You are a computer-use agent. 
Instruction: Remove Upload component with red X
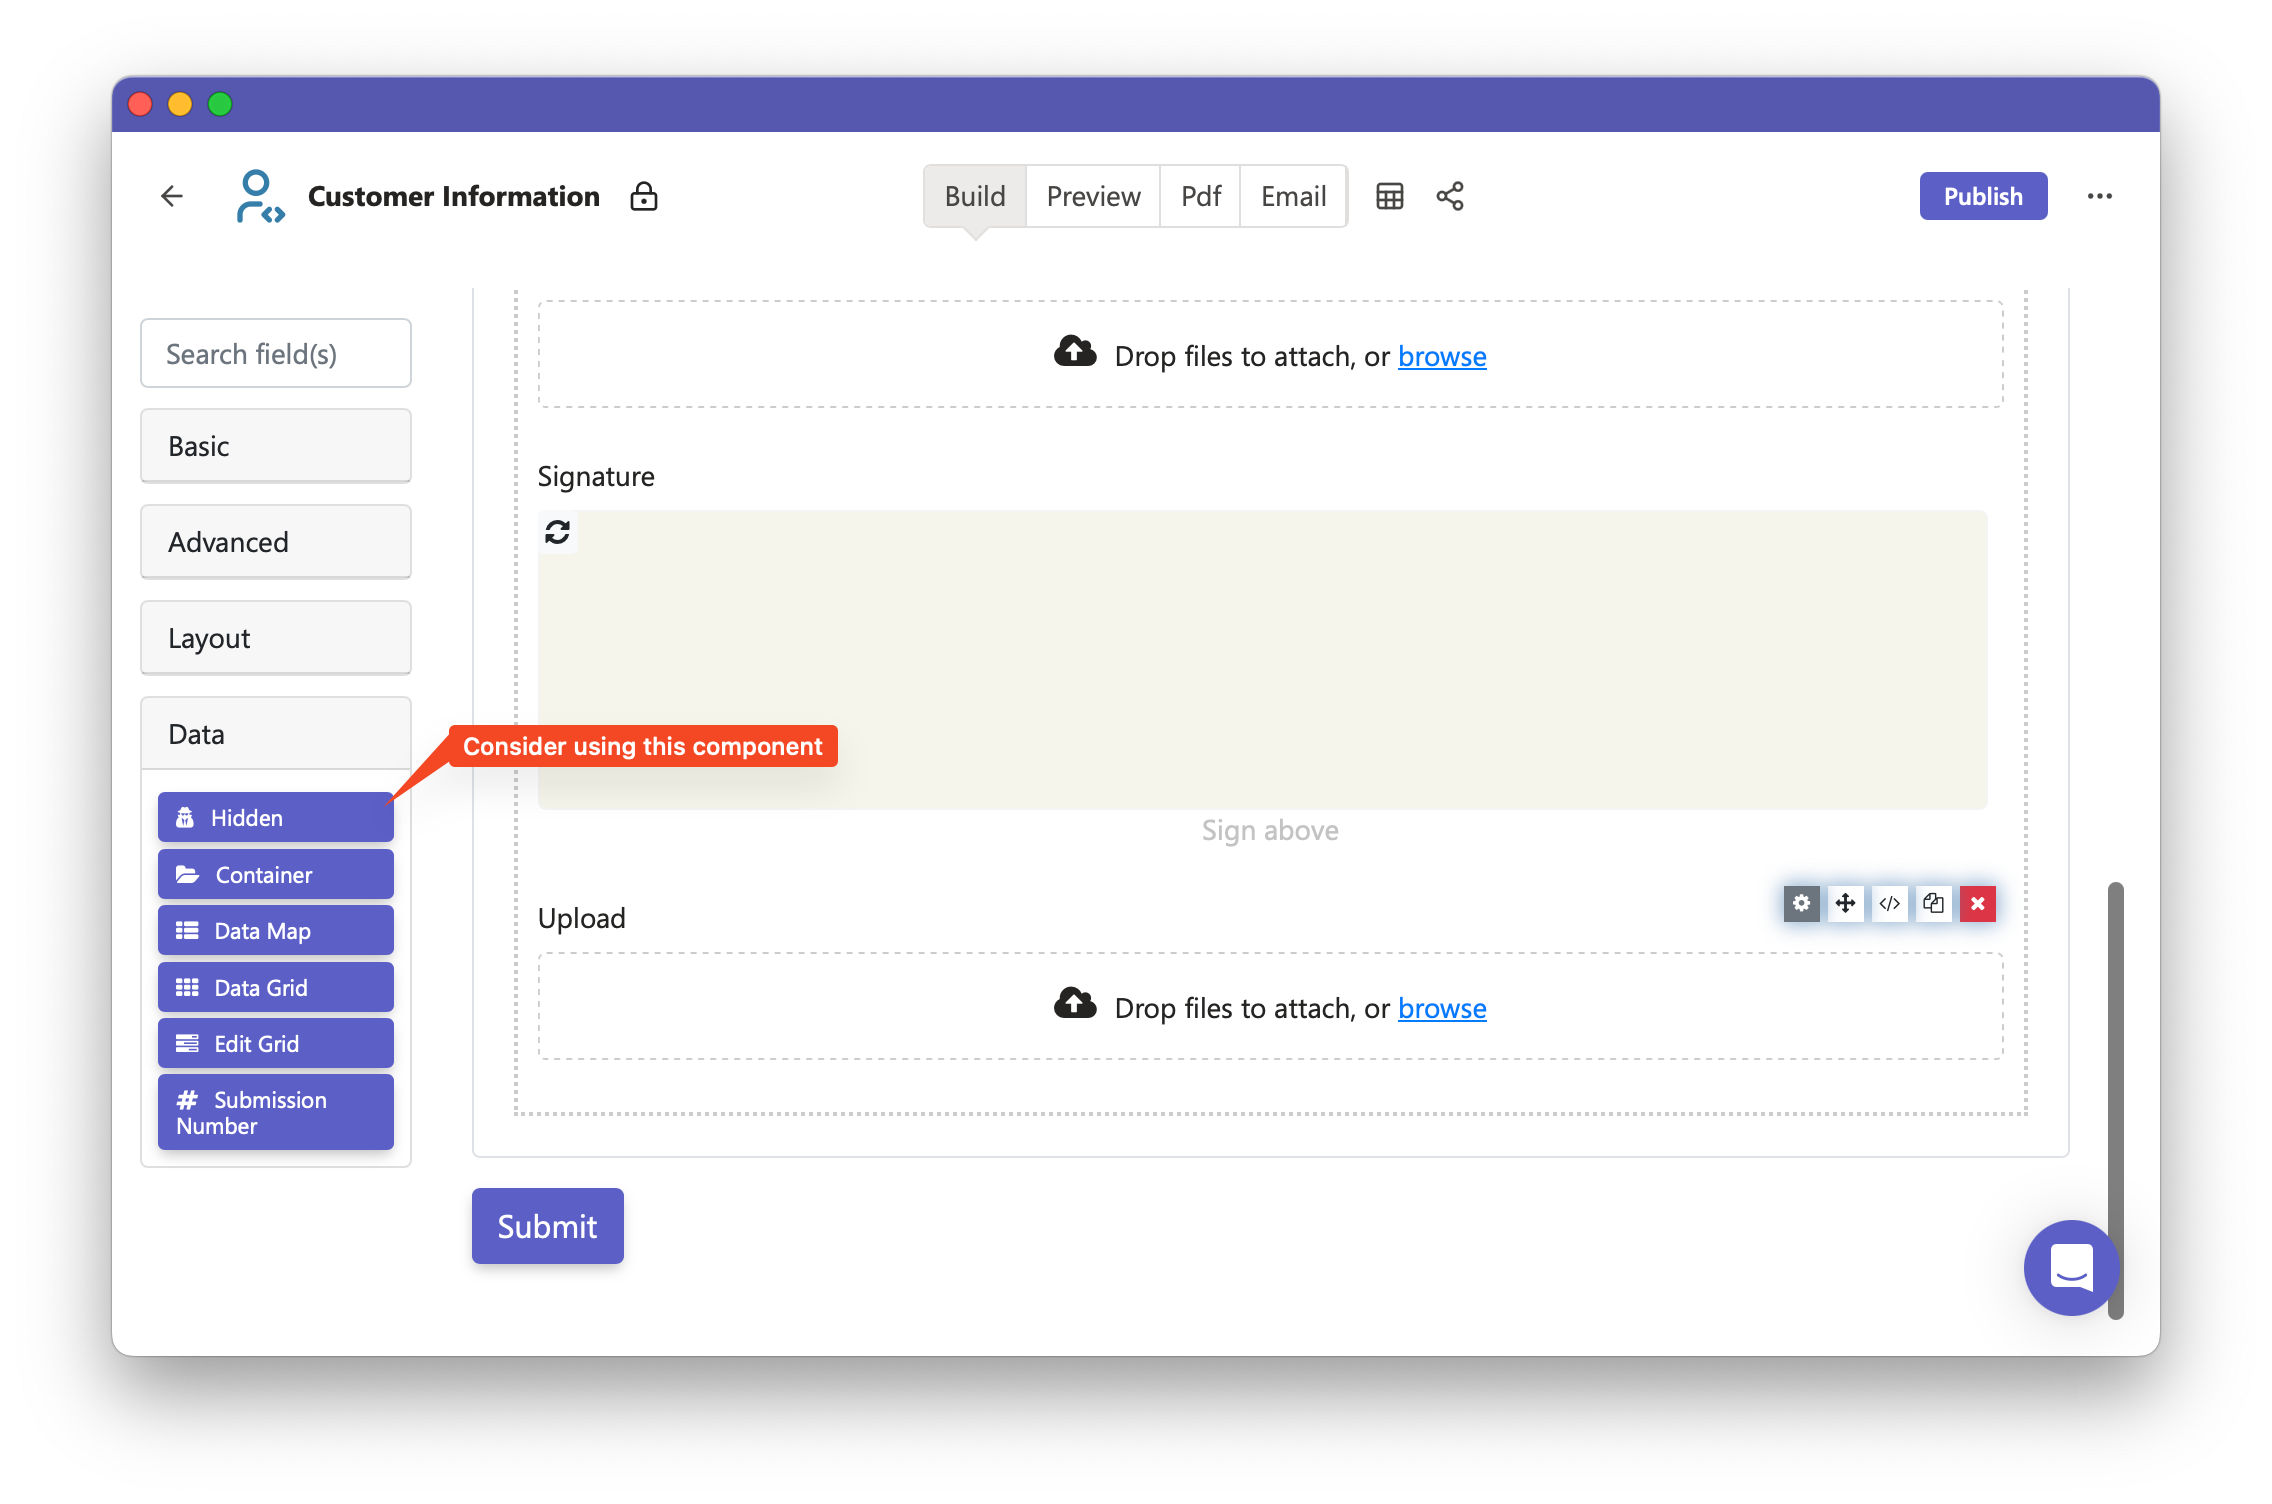click(1977, 903)
